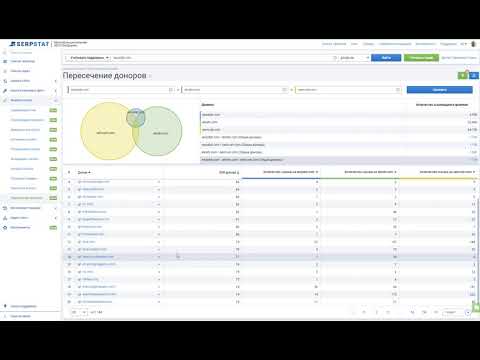Click the wrench icon in the sidebar
The height and width of the screenshot is (360, 480).
pyautogui.click(x=5, y=91)
